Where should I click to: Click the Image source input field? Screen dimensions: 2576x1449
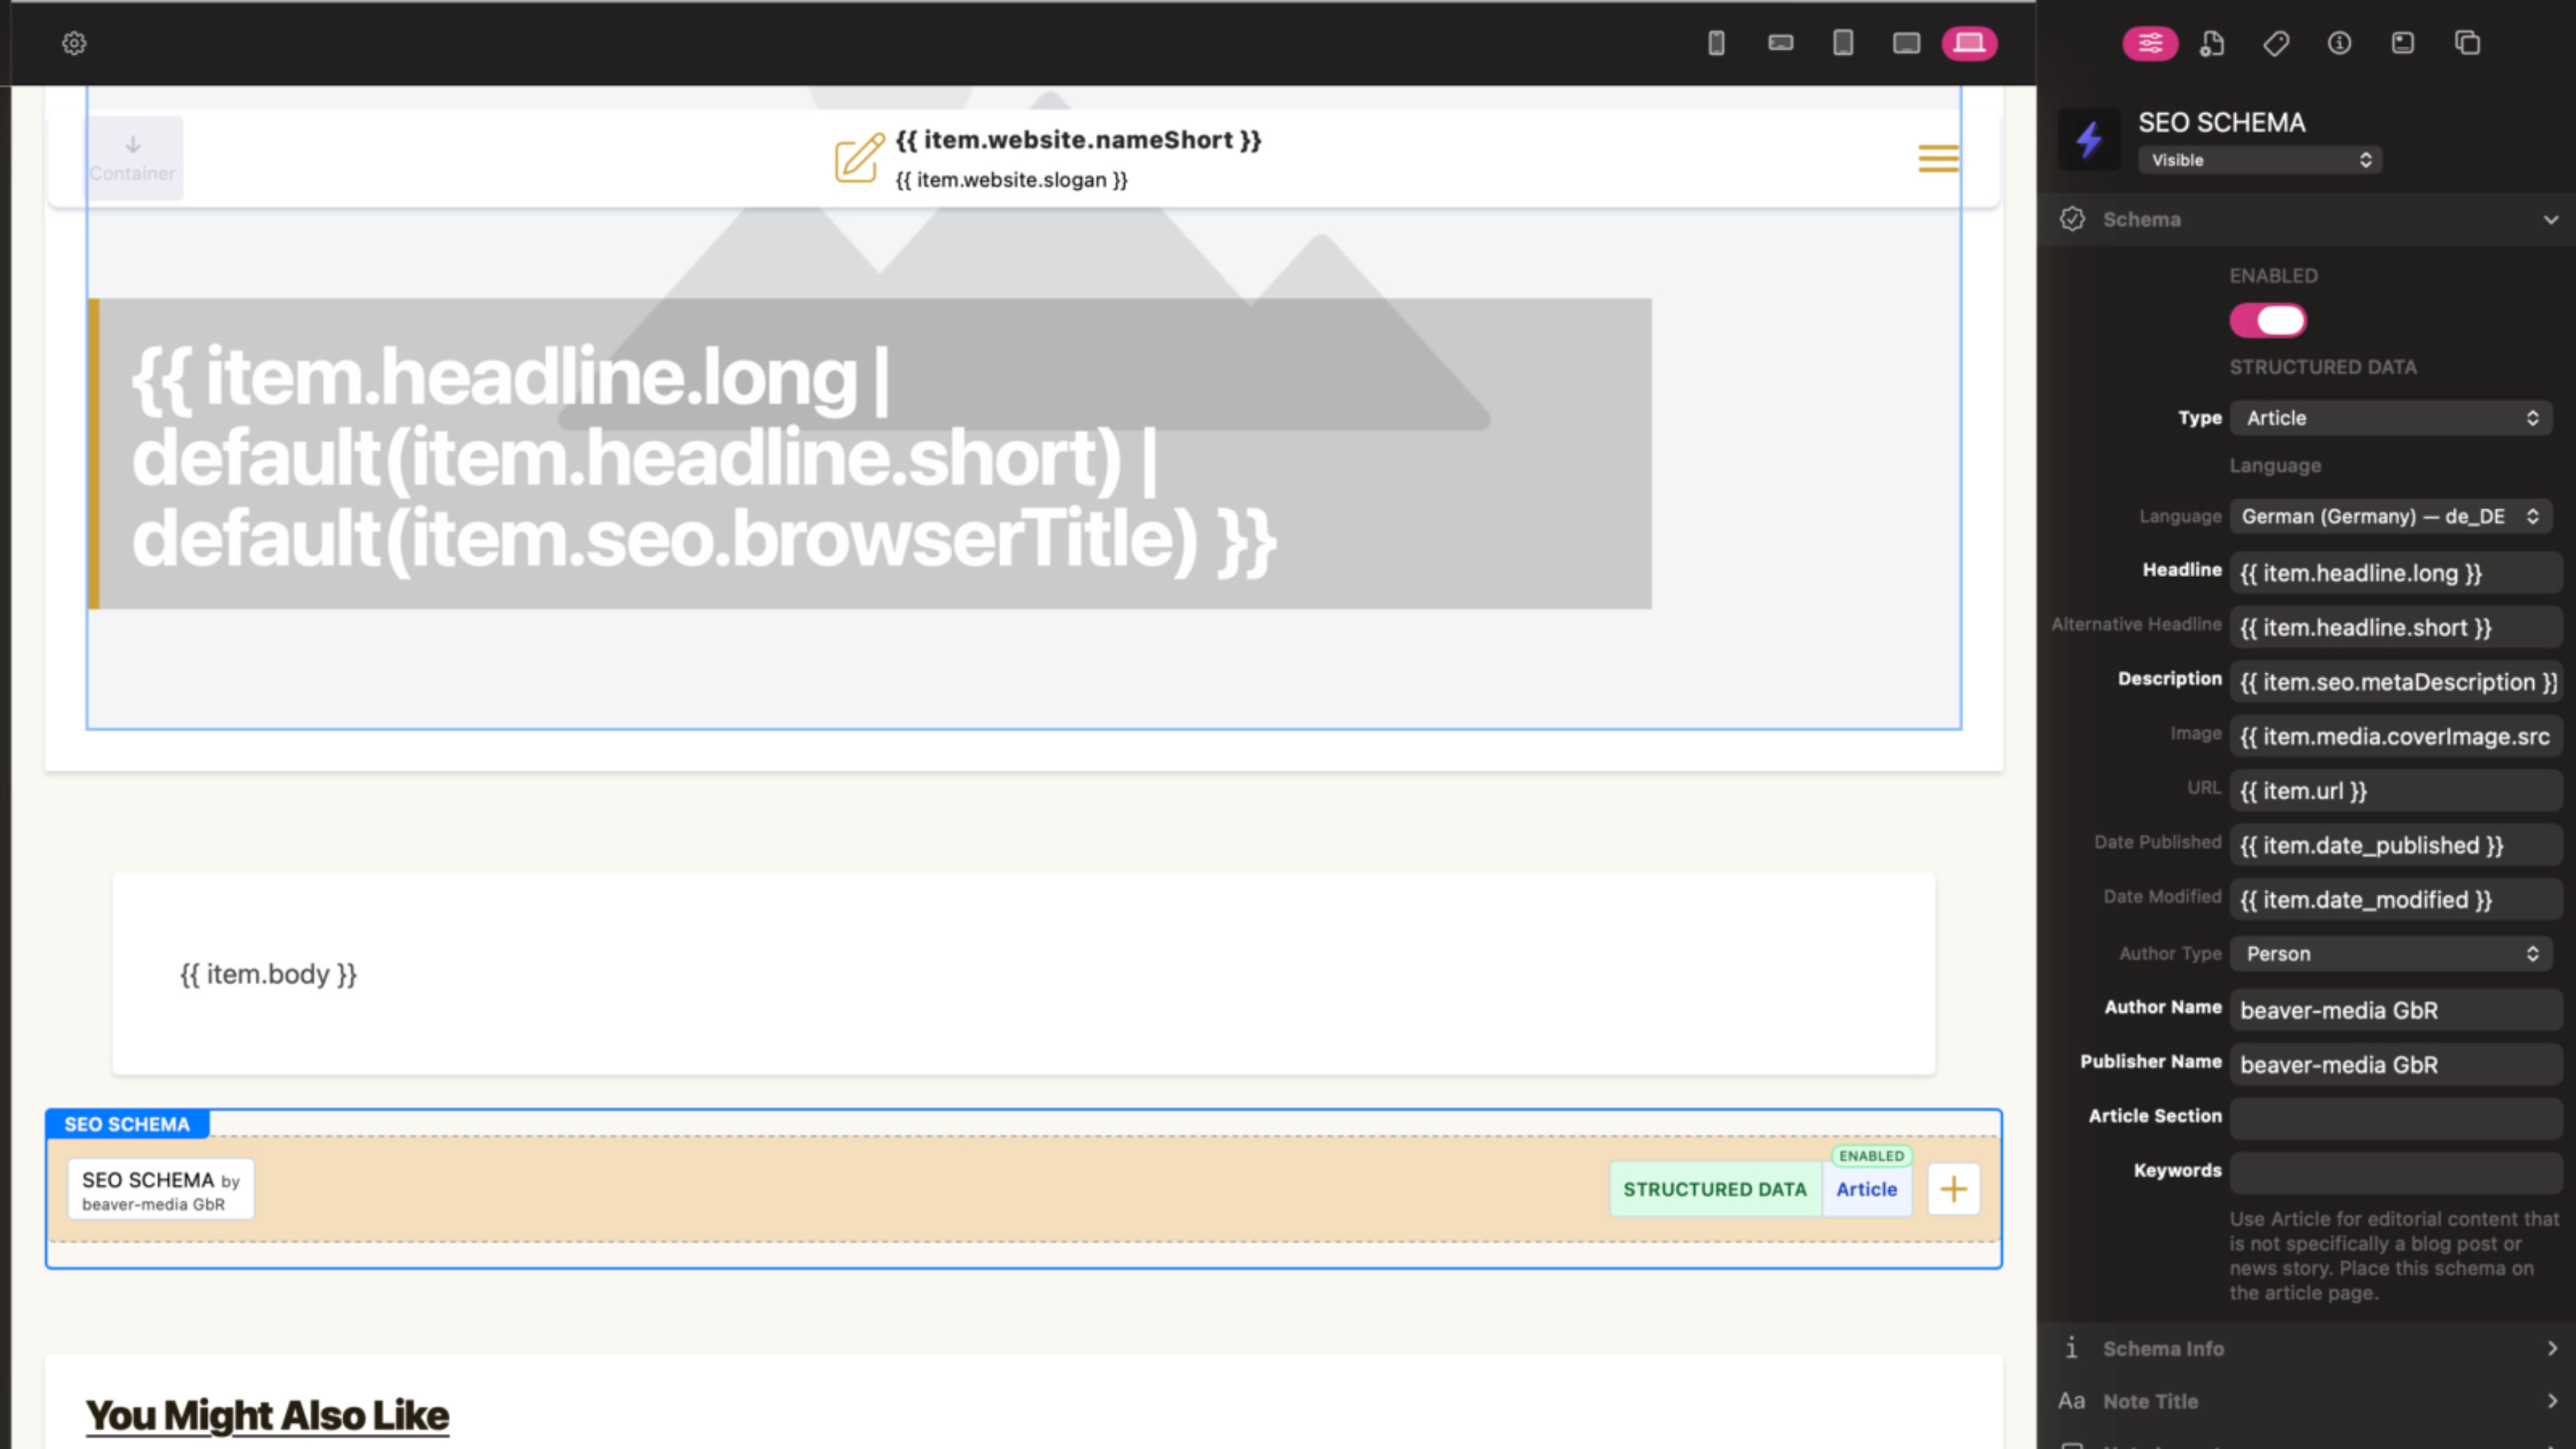point(2396,736)
